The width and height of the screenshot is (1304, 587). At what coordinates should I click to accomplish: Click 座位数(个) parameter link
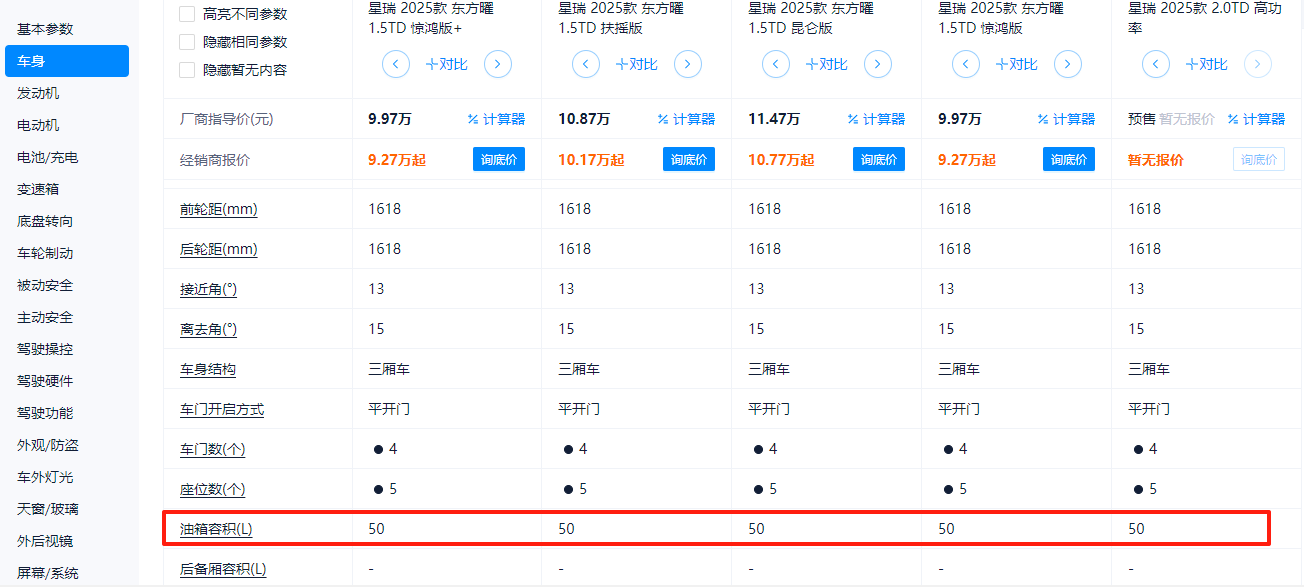212,489
